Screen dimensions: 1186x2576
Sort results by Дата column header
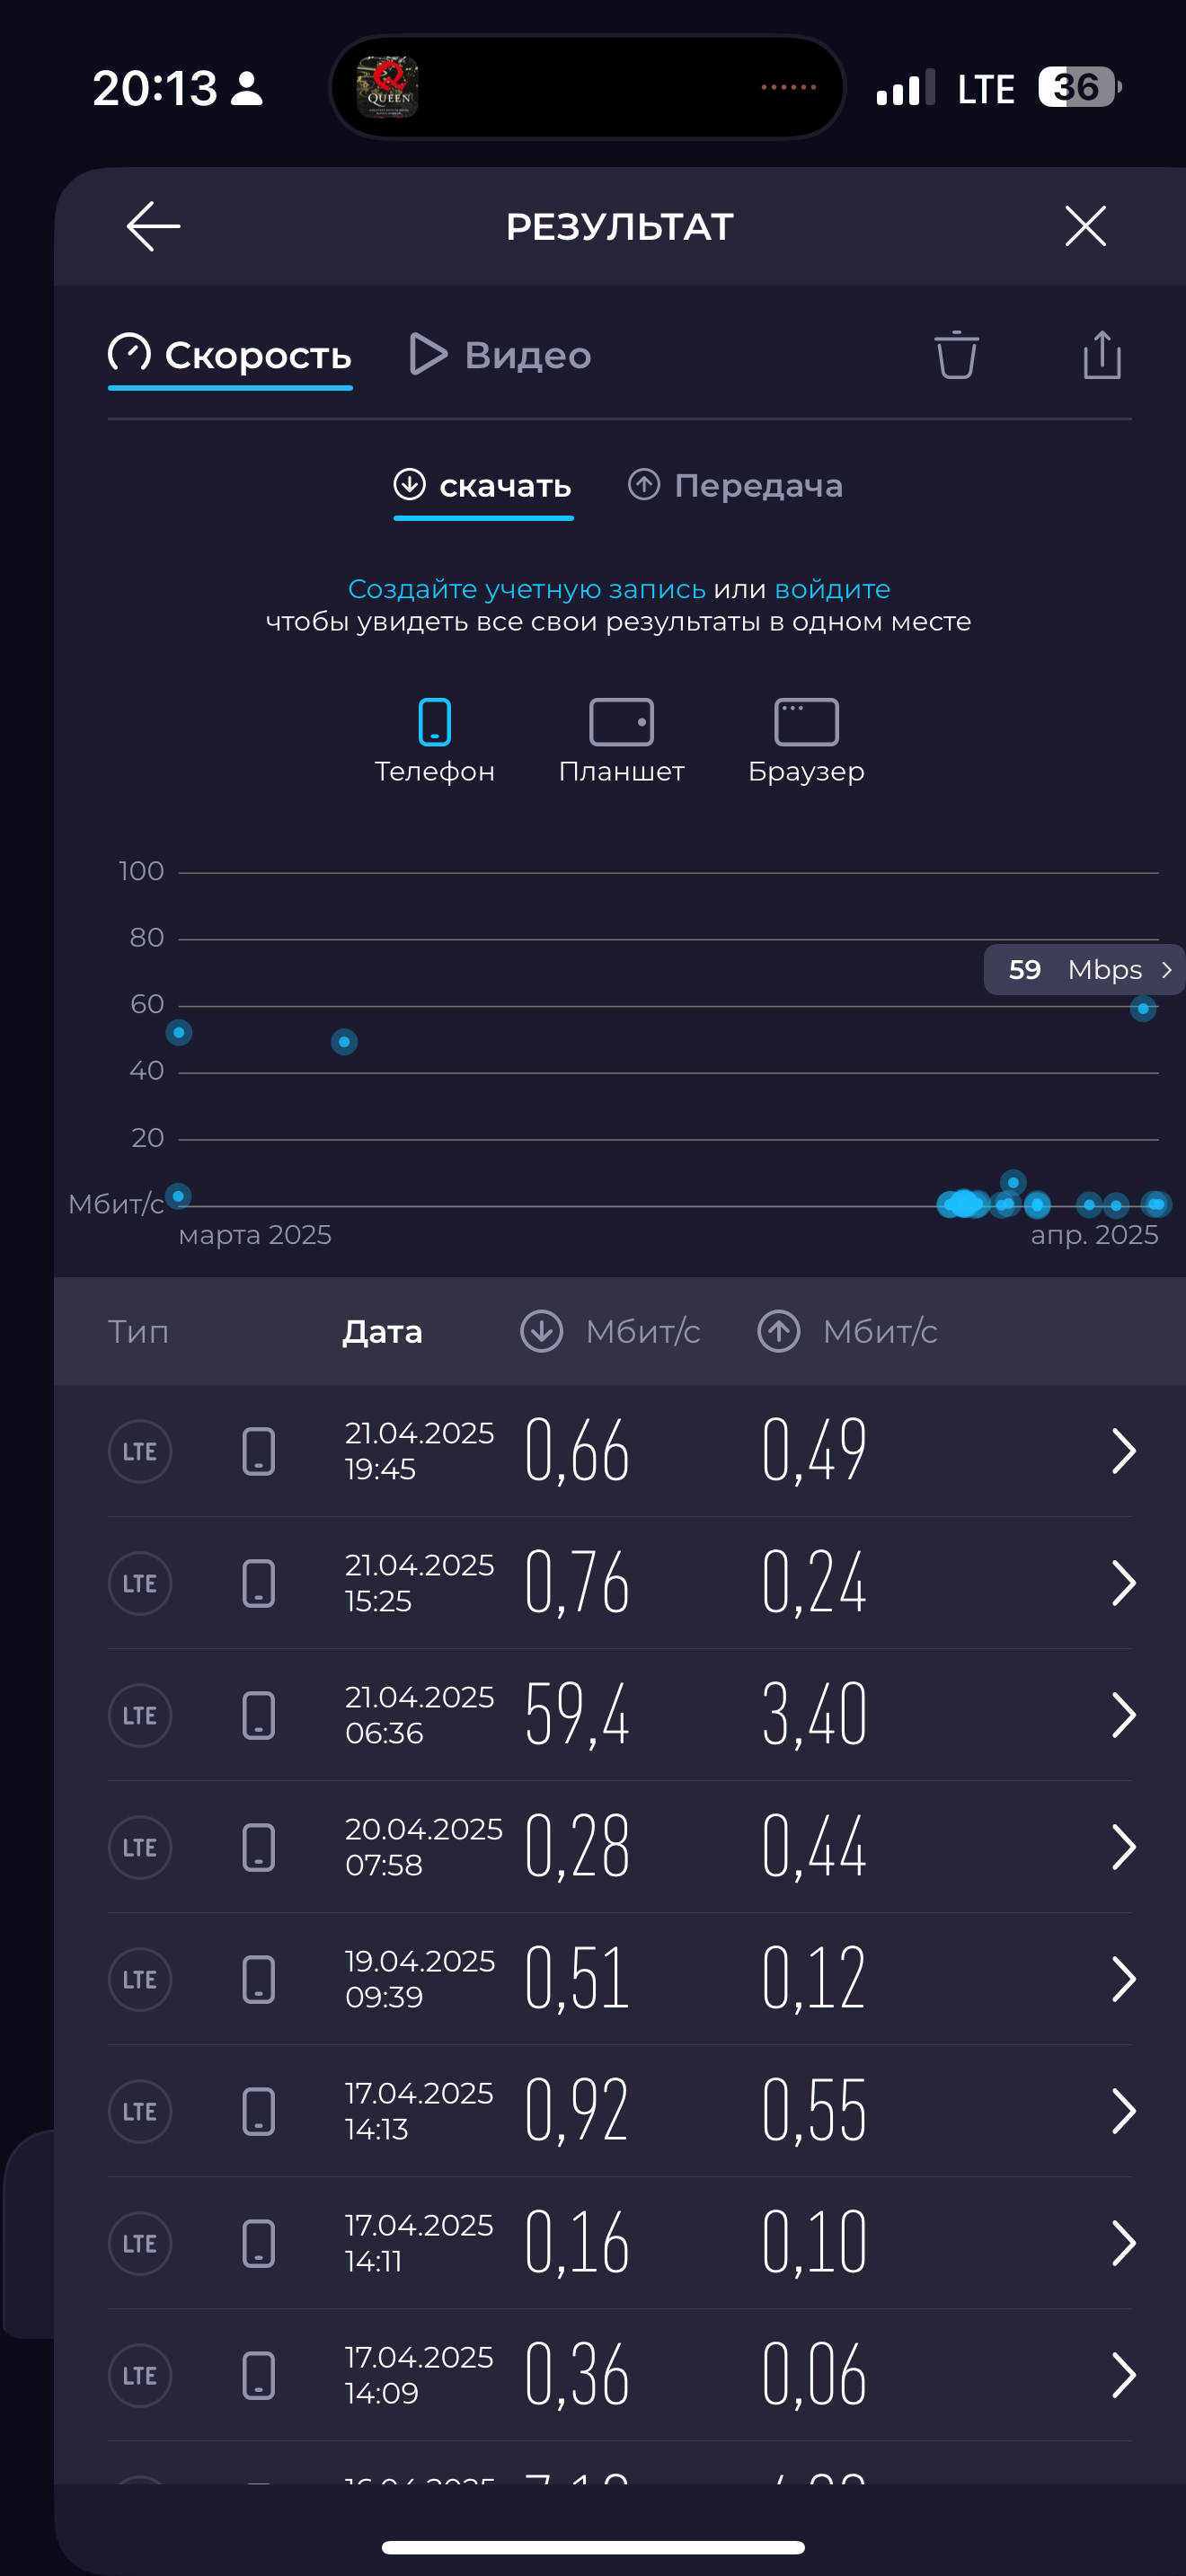tap(382, 1331)
